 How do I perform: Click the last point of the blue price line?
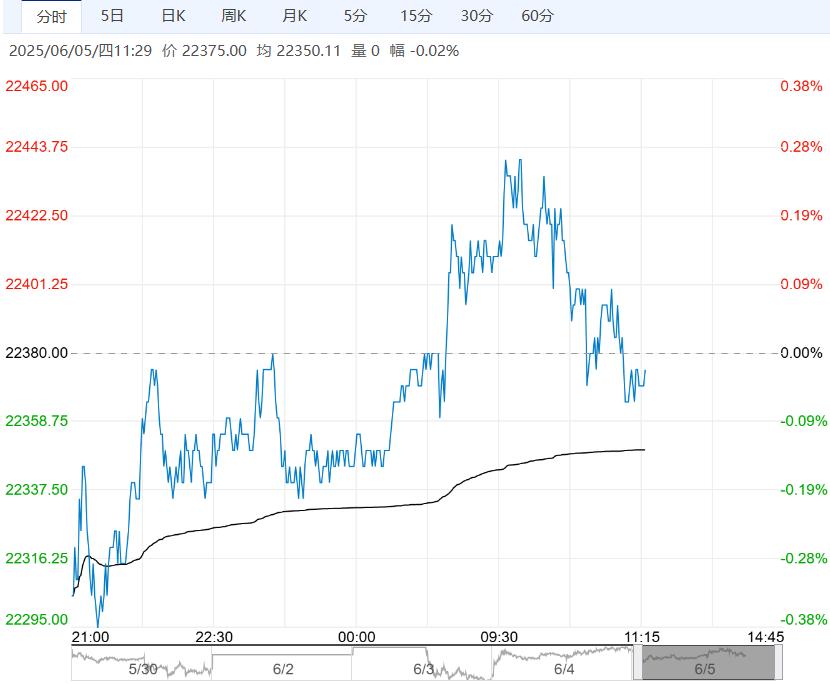click(645, 370)
